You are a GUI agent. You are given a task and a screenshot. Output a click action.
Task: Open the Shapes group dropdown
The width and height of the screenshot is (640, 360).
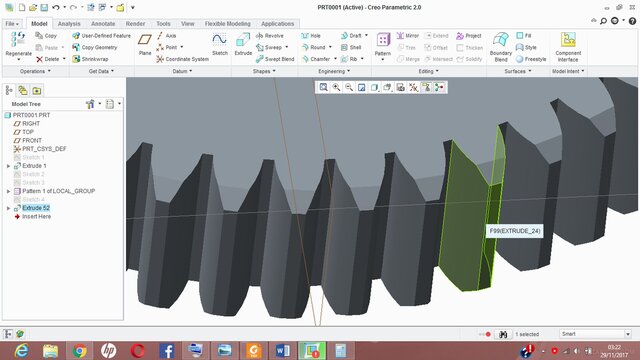(x=264, y=71)
